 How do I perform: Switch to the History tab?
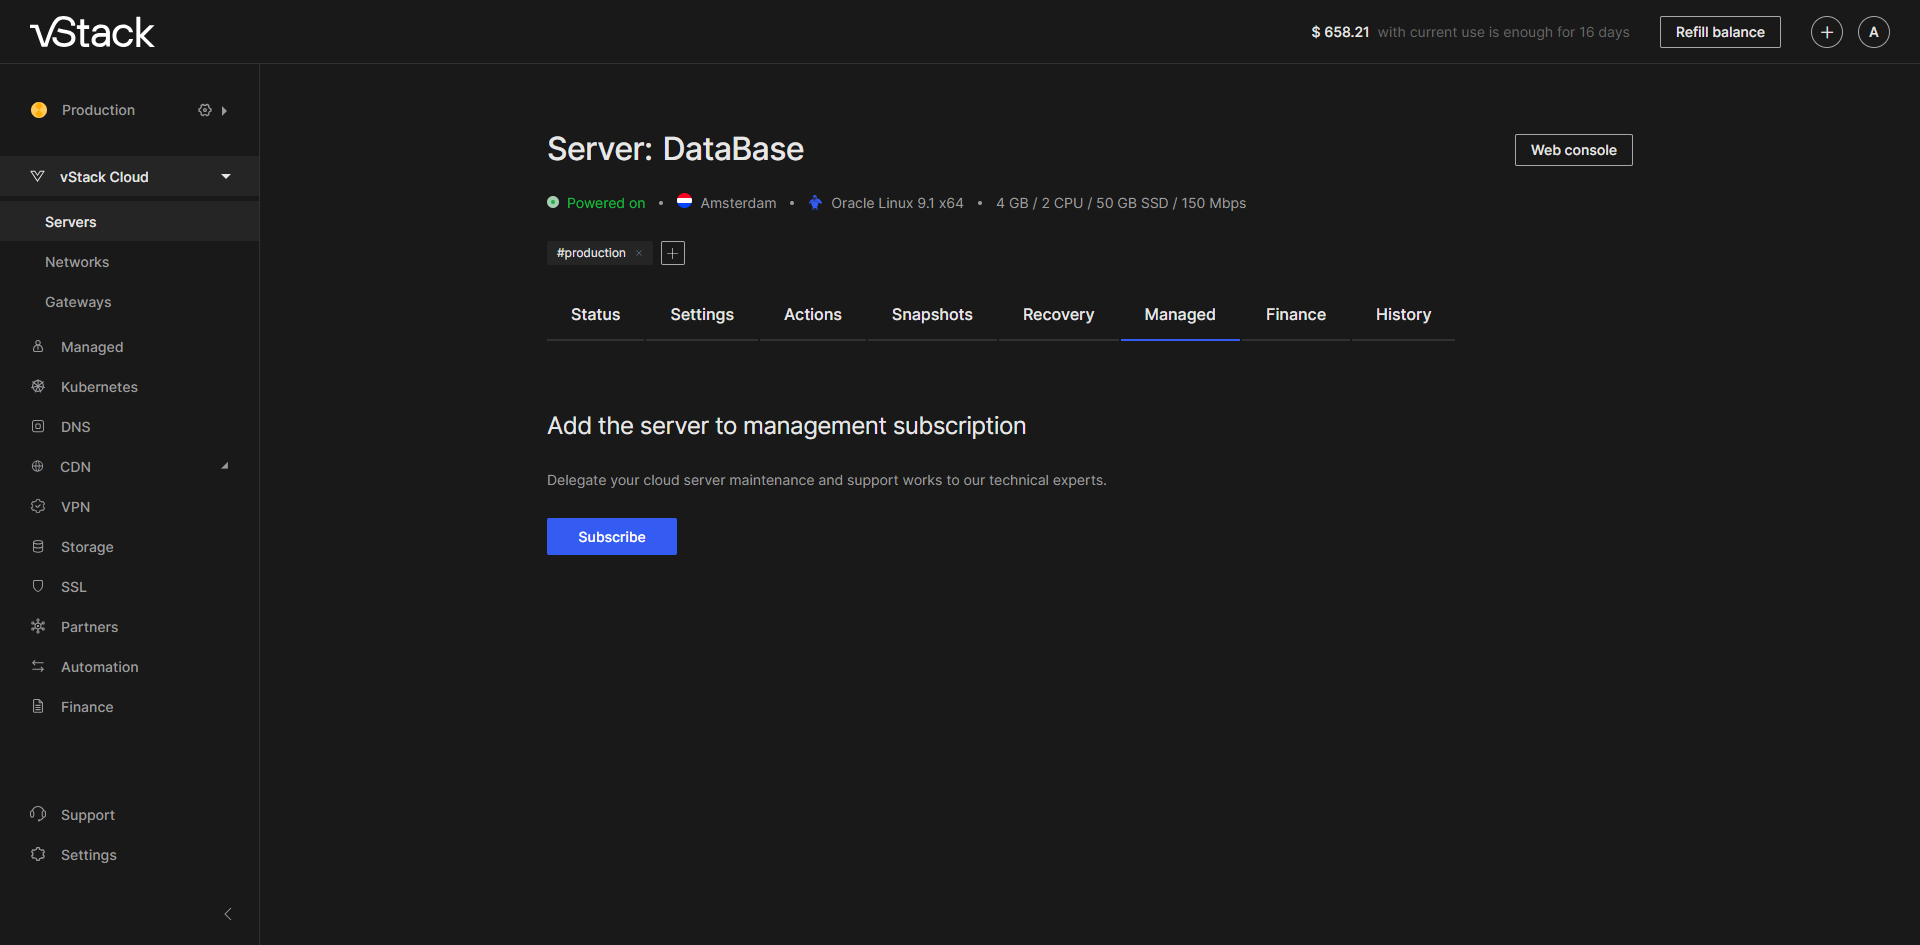tap(1403, 314)
